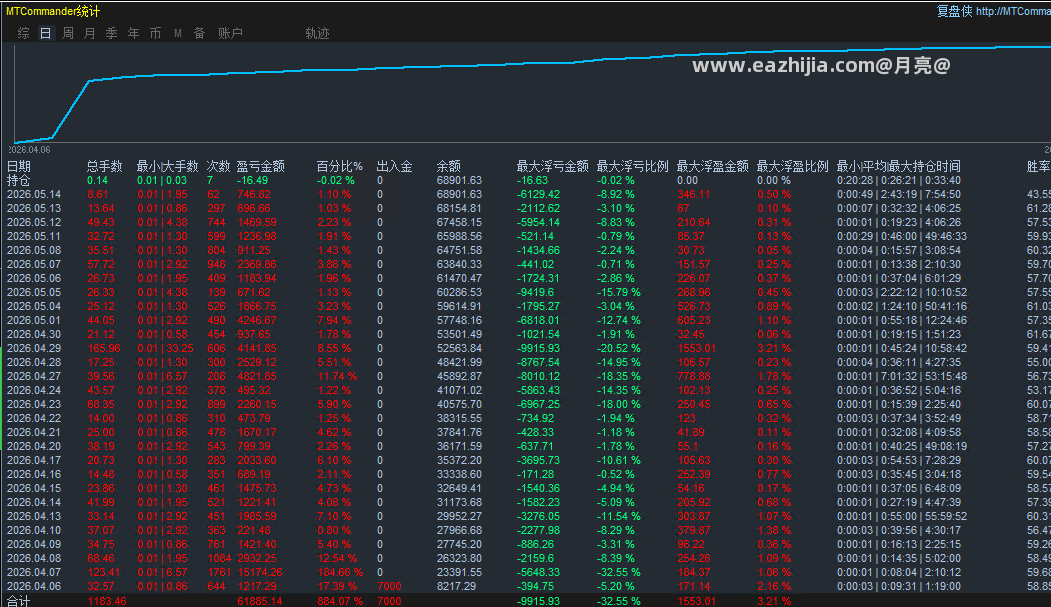This screenshot has height=607, width=1051.
Task: Open the 备 notes tab
Action: [x=200, y=33]
